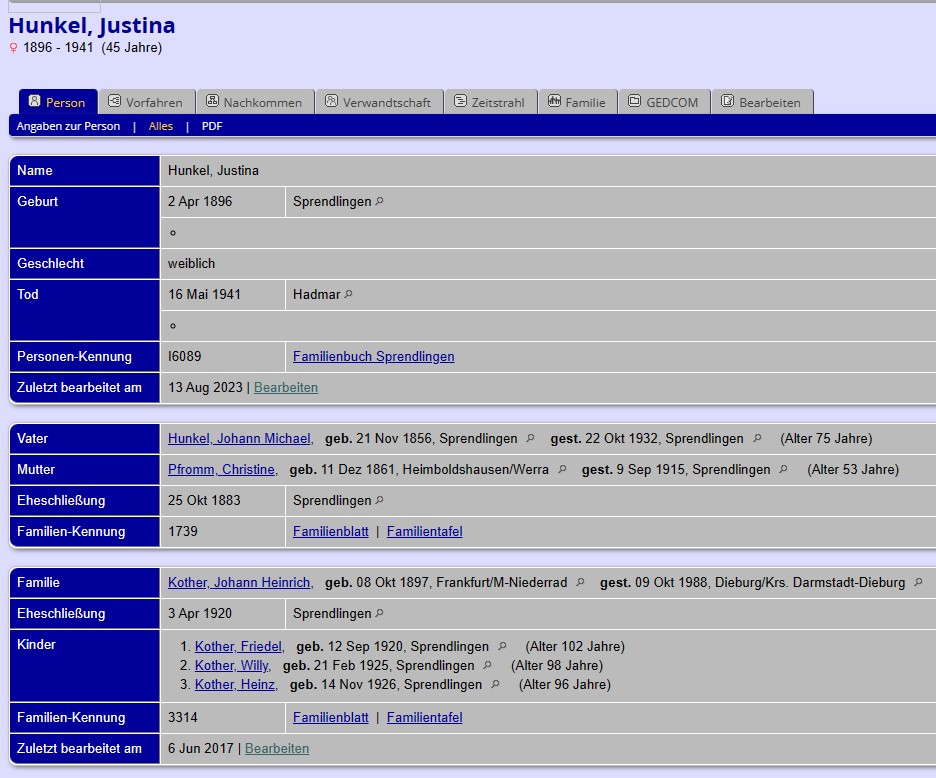
Task: Open Familientafel for family 3314
Action: pyautogui.click(x=424, y=718)
